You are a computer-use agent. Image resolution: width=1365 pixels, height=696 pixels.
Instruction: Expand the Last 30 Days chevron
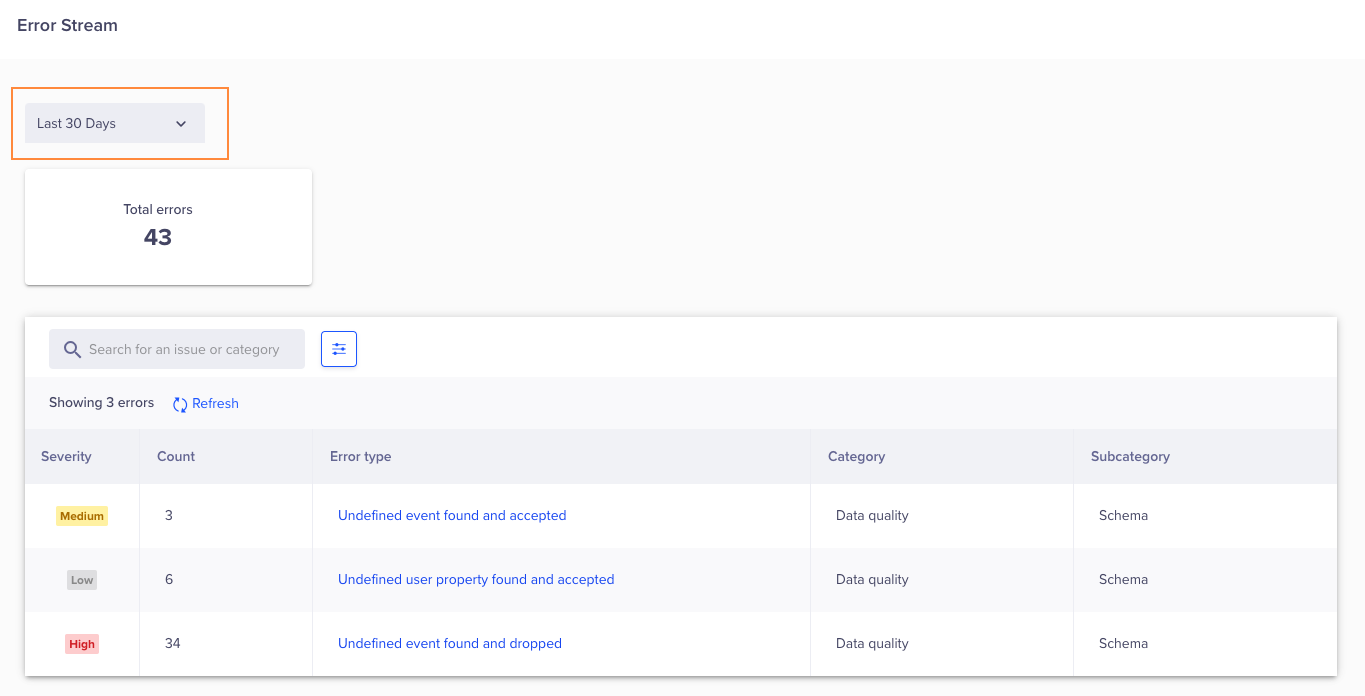pyautogui.click(x=181, y=124)
